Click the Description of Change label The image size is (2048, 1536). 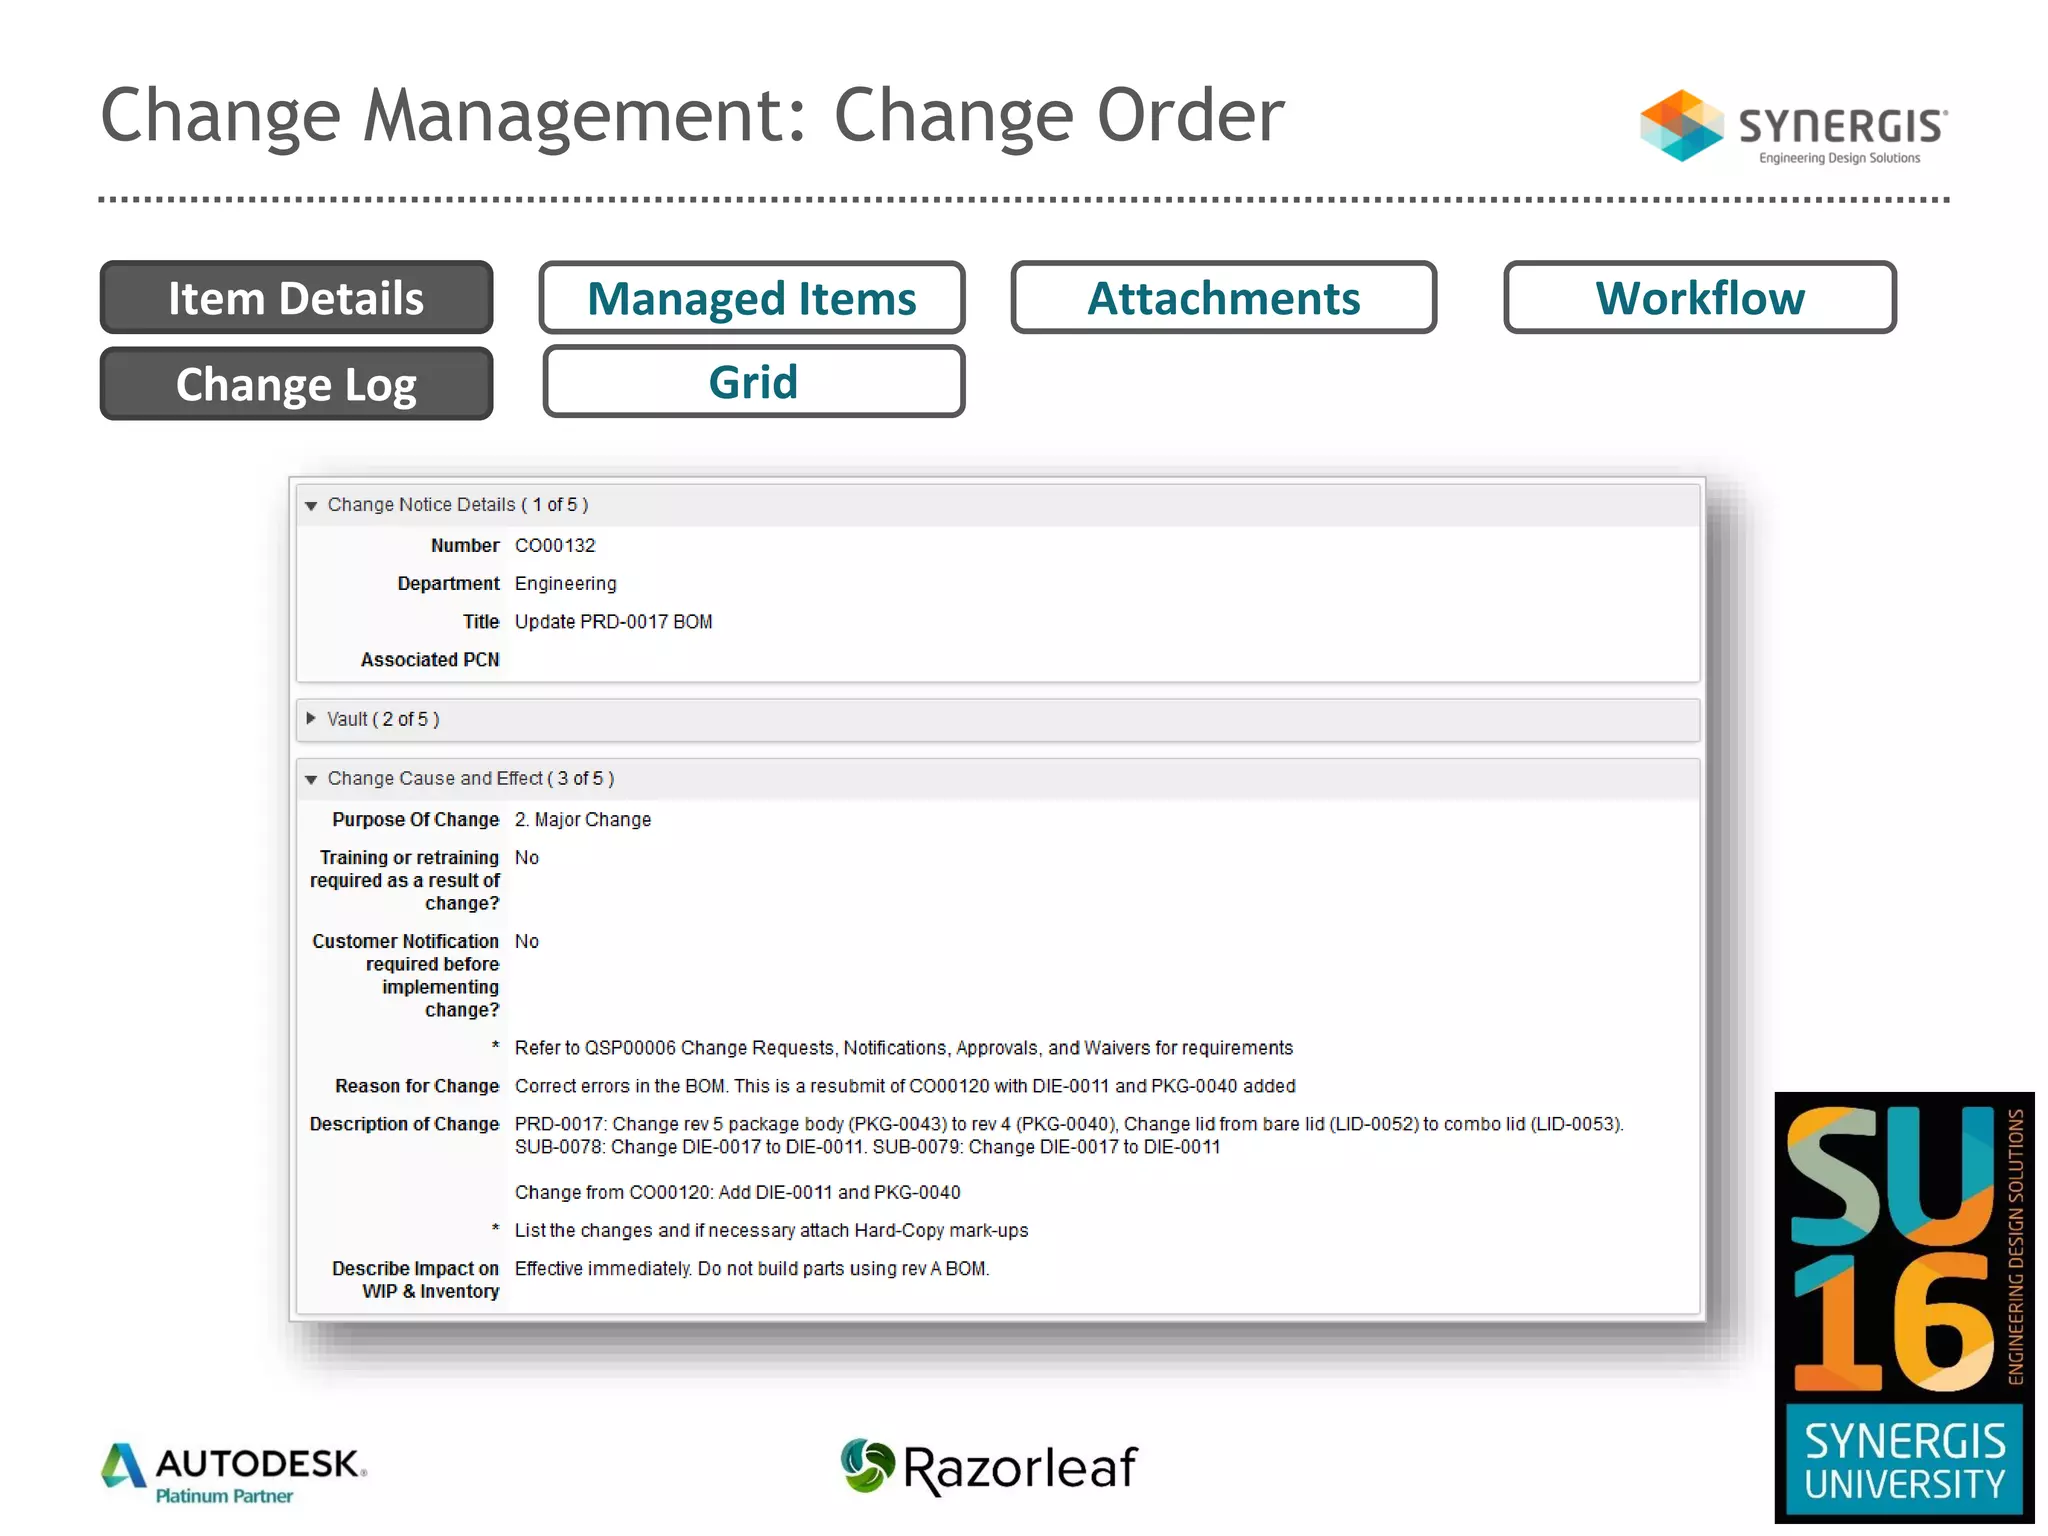404,1124
